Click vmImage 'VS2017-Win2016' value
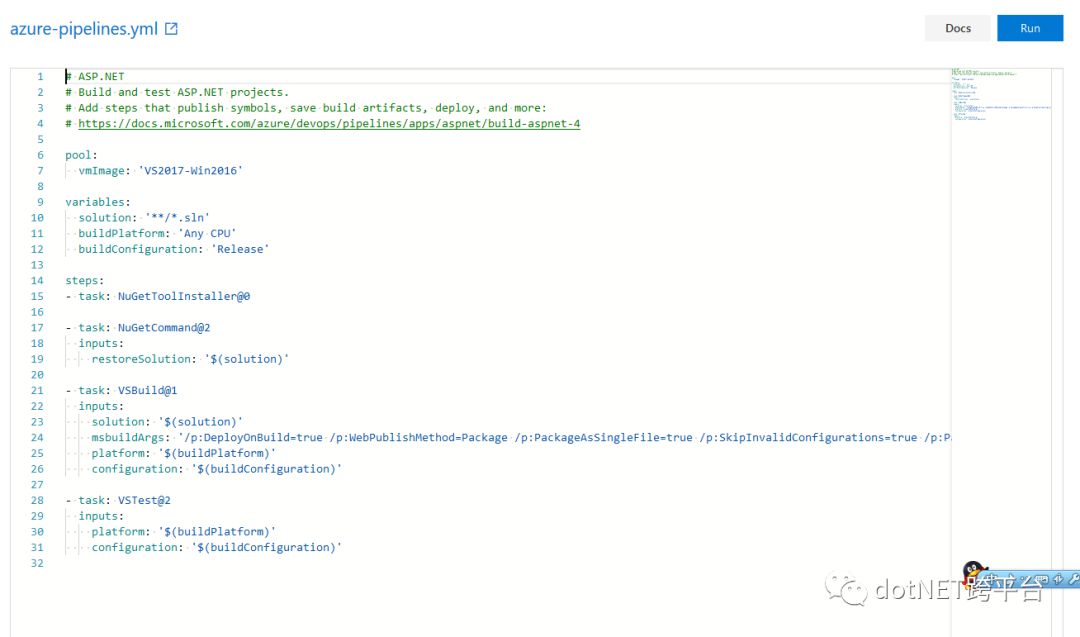This screenshot has height=637, width=1080. click(x=190, y=171)
